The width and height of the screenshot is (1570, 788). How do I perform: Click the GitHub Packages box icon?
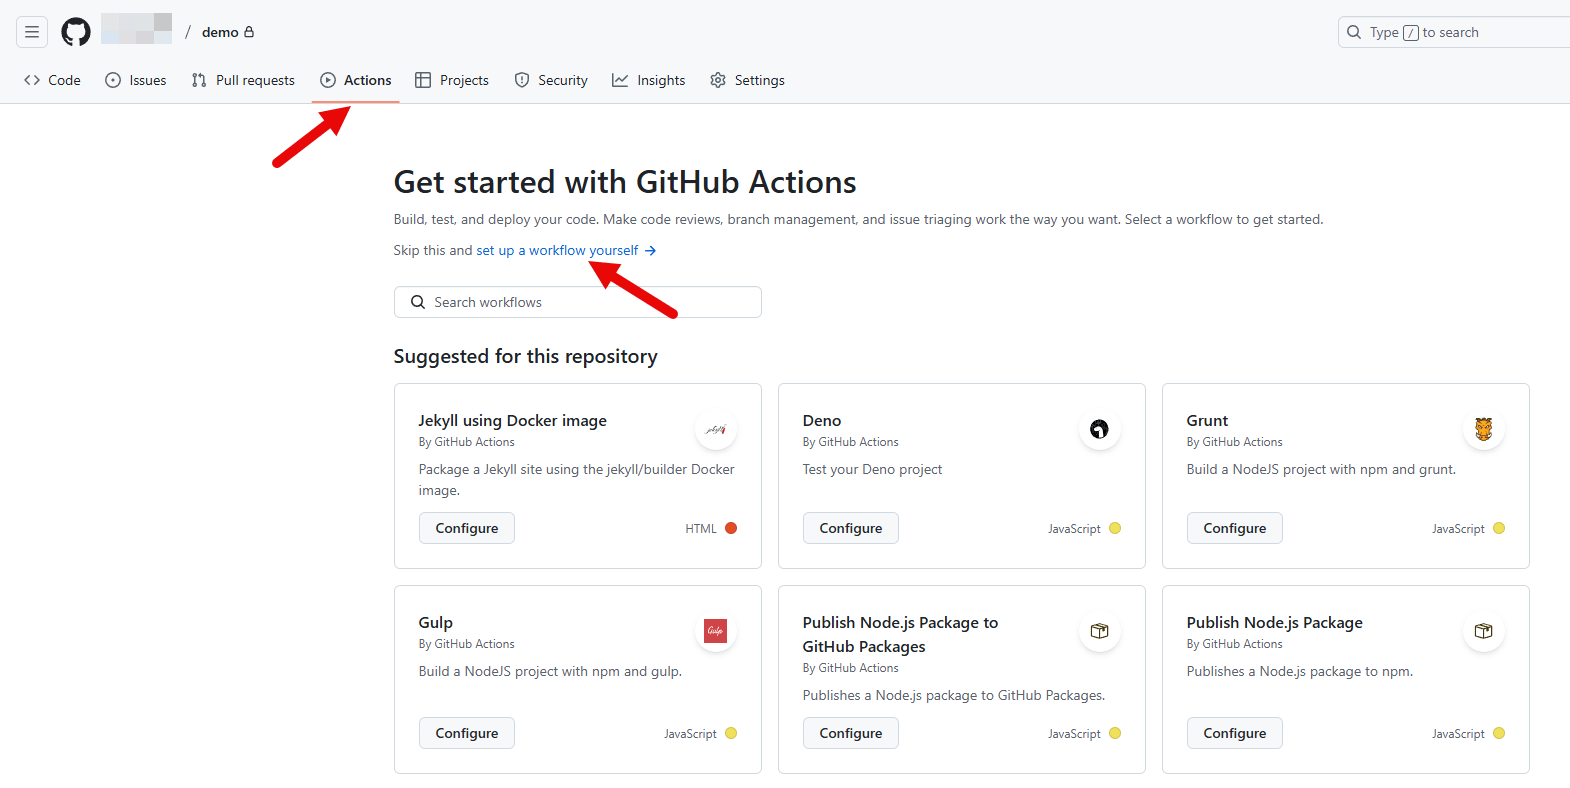coord(1099,631)
